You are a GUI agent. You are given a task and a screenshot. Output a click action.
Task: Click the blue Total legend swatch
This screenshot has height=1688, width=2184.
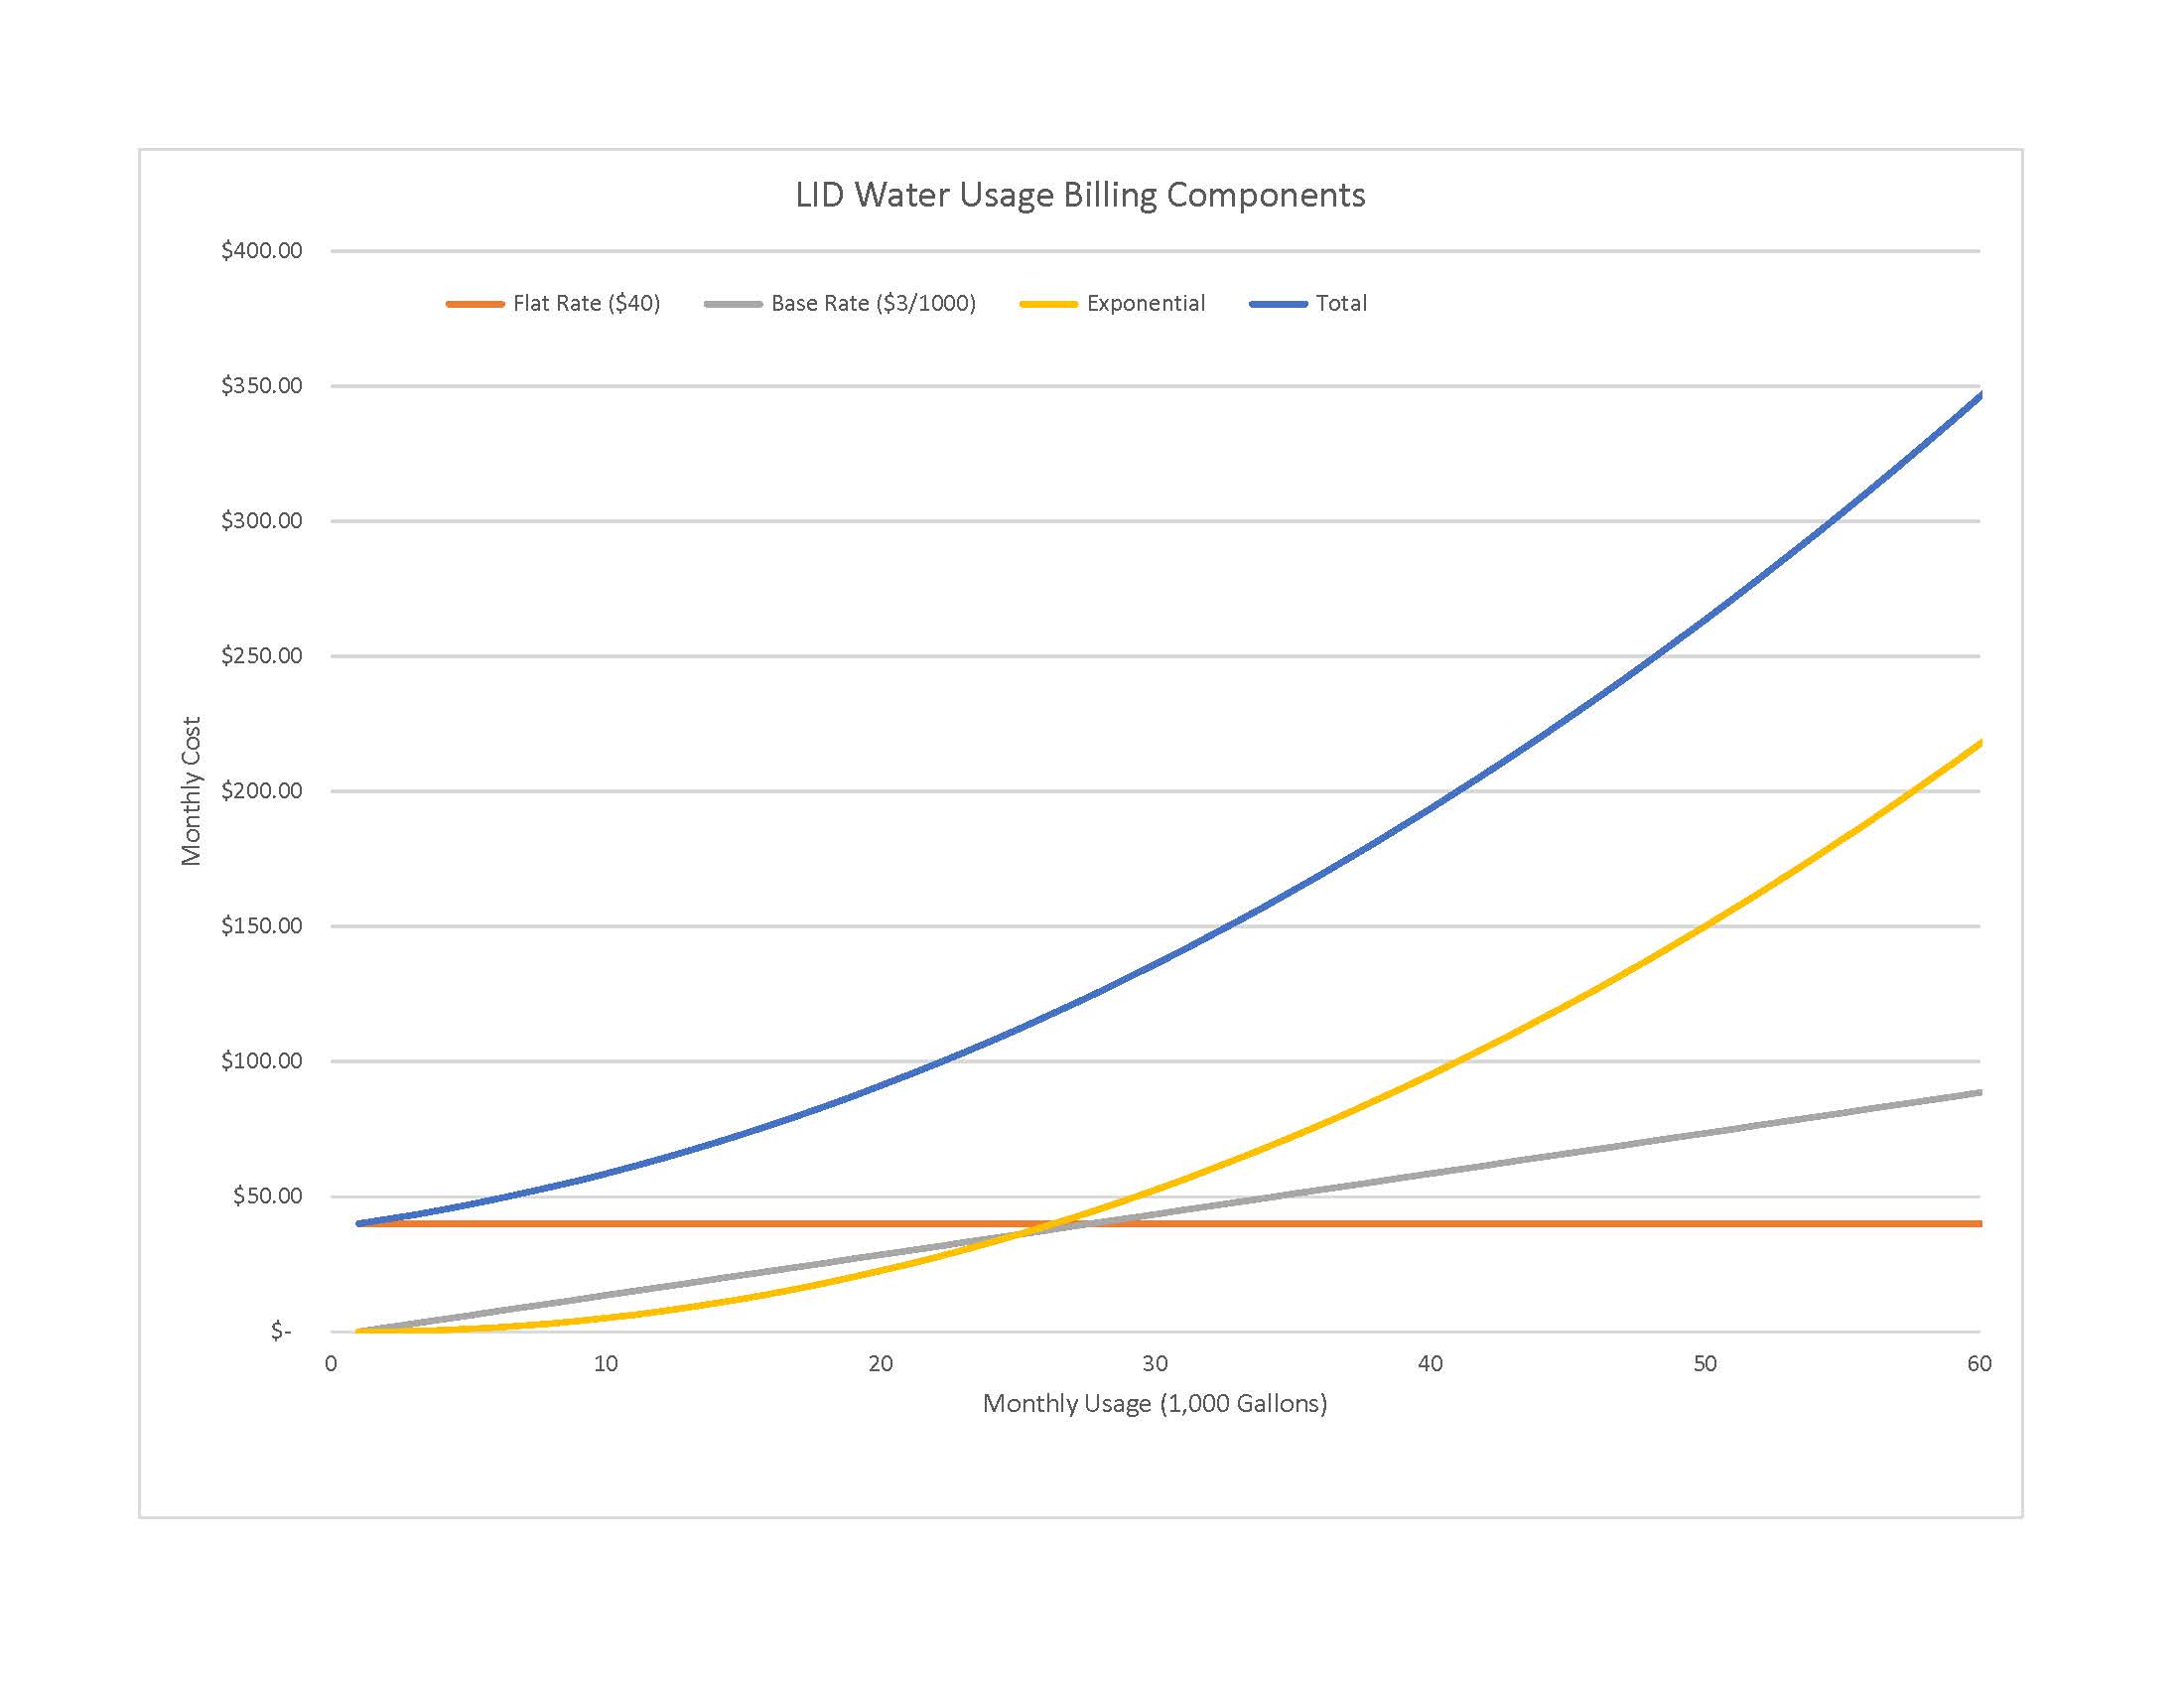(1278, 304)
